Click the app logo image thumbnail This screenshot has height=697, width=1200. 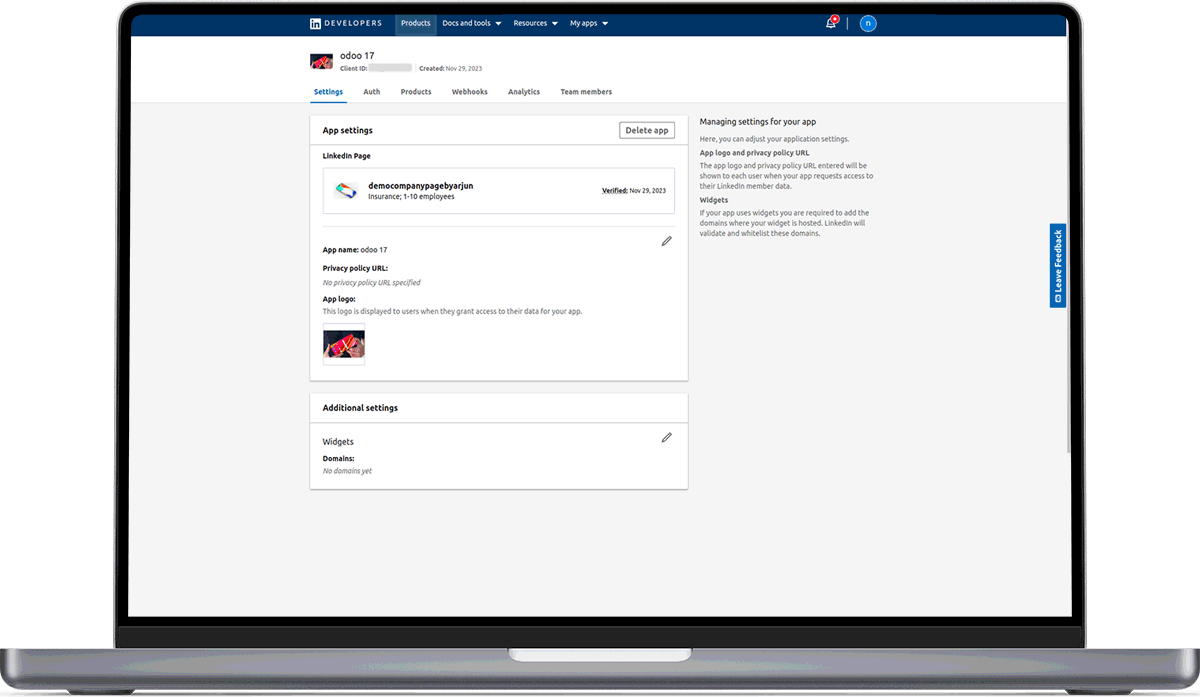(344, 345)
